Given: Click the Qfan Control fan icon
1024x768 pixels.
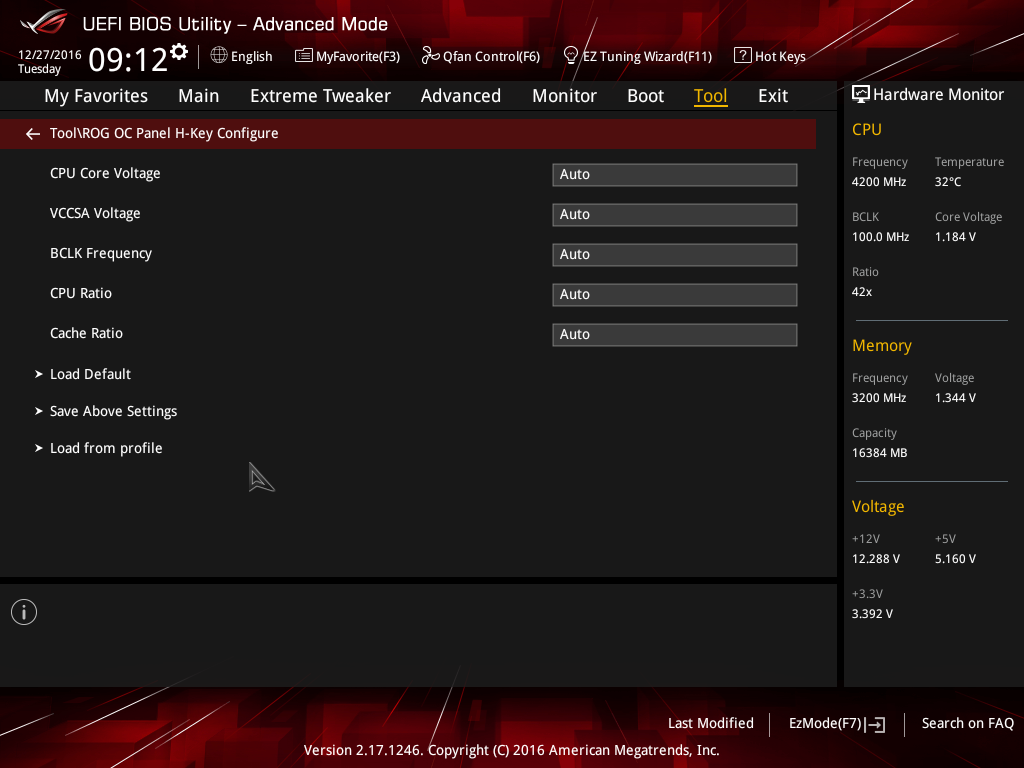Looking at the screenshot, I should [x=430, y=56].
